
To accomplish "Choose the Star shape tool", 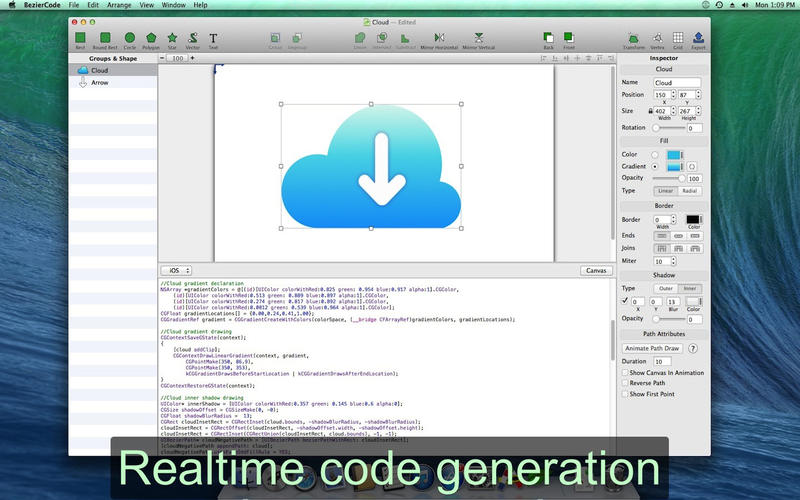I will click(x=171, y=37).
